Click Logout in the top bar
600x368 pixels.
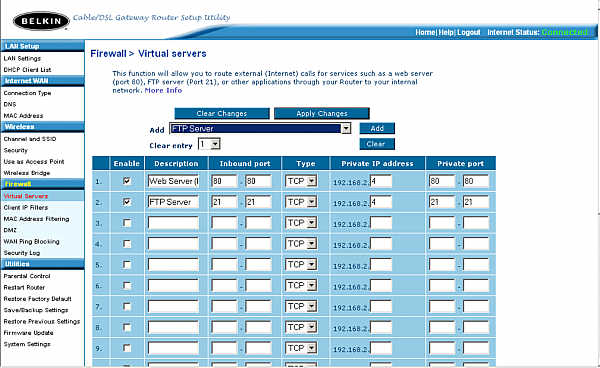coord(469,32)
